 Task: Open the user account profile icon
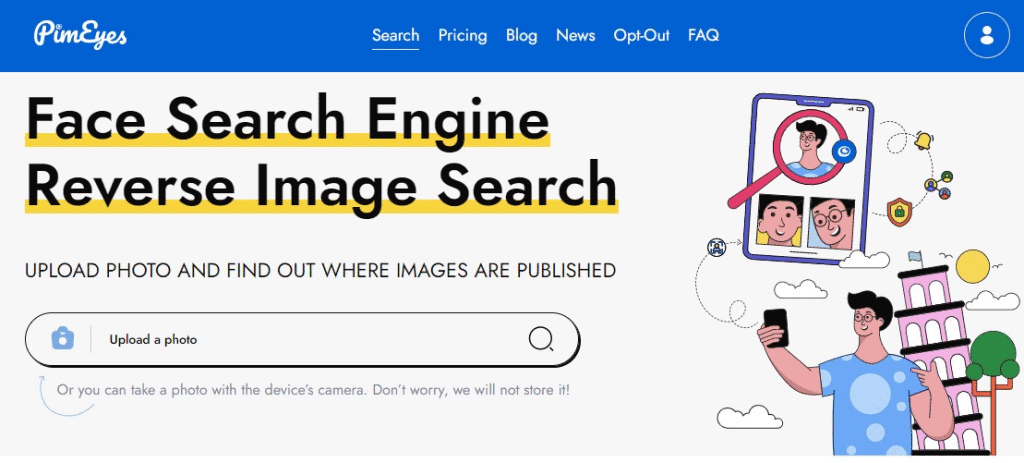[x=987, y=35]
